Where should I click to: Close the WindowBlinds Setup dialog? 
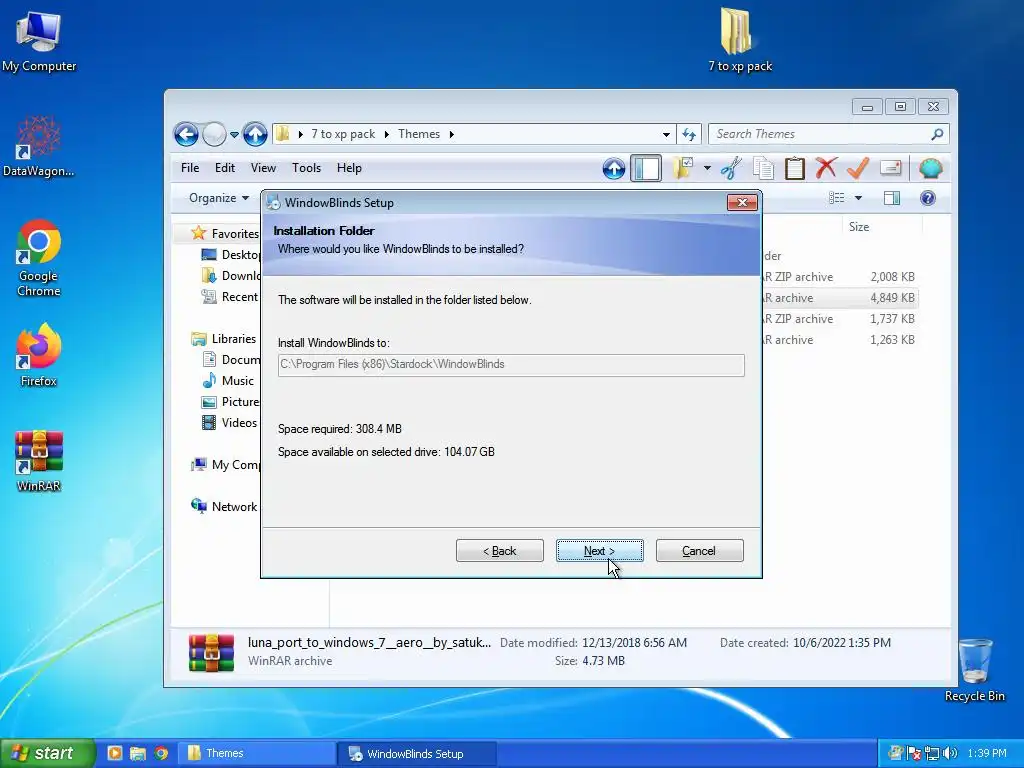click(743, 202)
